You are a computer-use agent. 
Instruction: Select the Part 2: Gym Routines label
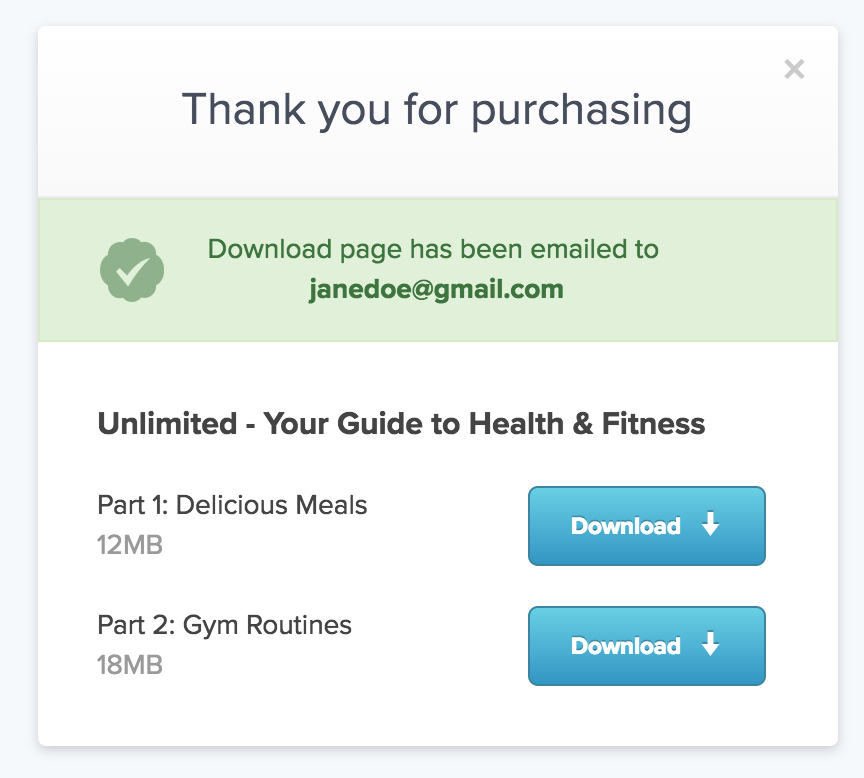(x=224, y=625)
